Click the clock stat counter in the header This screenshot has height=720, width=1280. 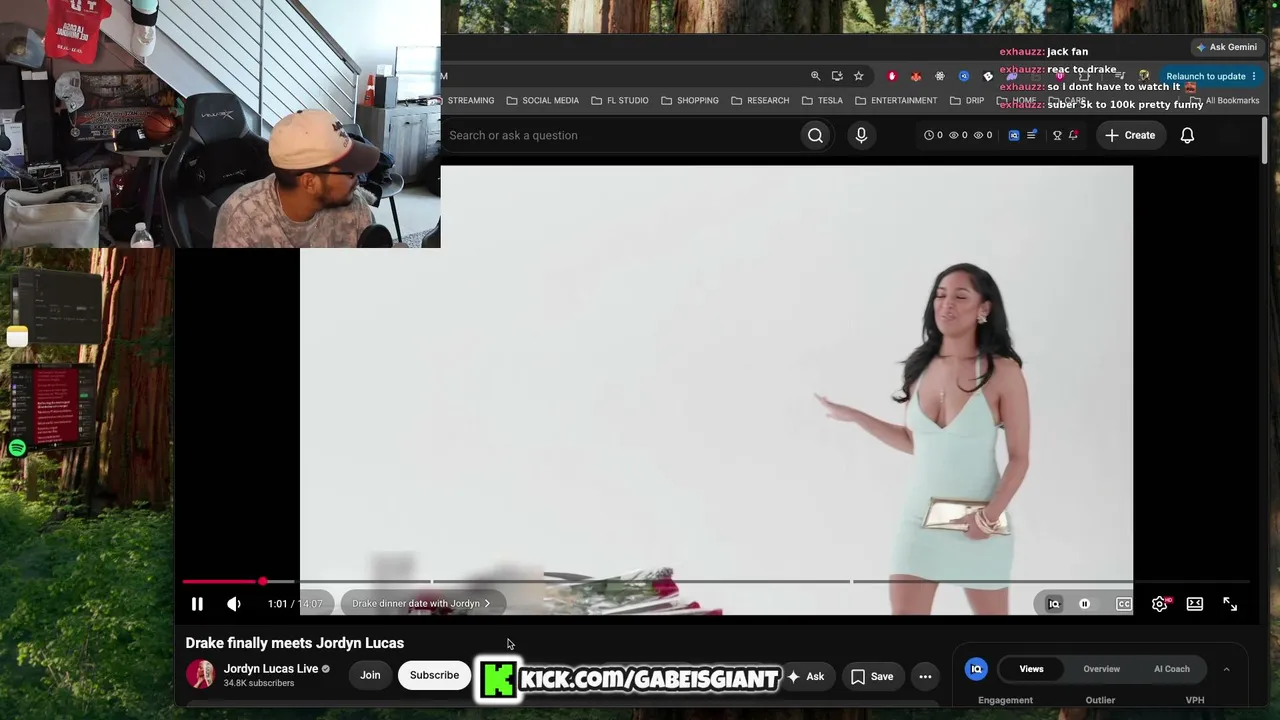pos(933,135)
